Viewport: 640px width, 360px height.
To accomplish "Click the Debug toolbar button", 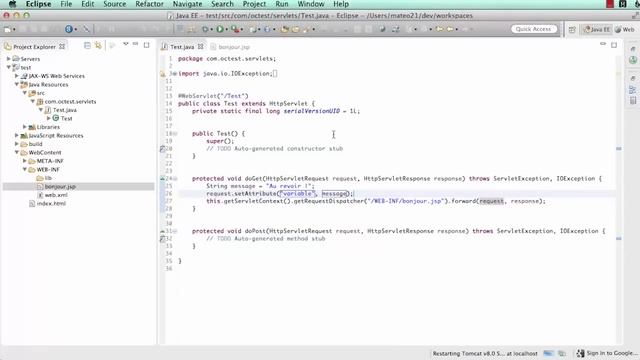I will tap(205, 29).
